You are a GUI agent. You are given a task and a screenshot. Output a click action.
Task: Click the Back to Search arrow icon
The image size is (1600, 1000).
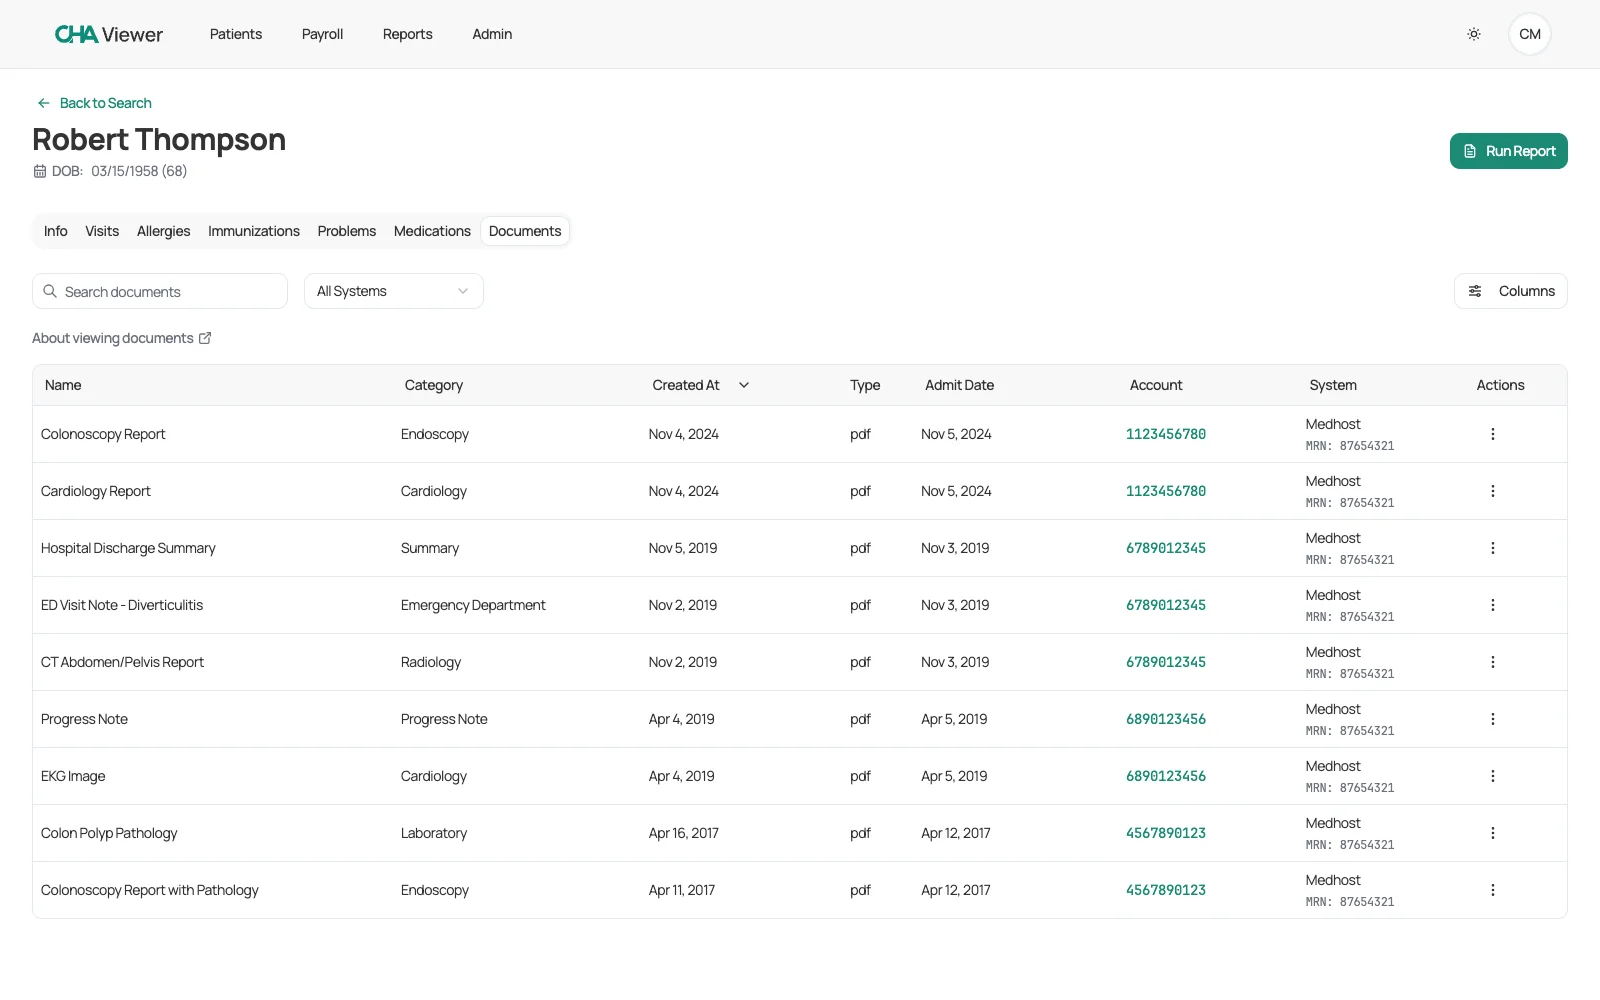click(x=44, y=103)
